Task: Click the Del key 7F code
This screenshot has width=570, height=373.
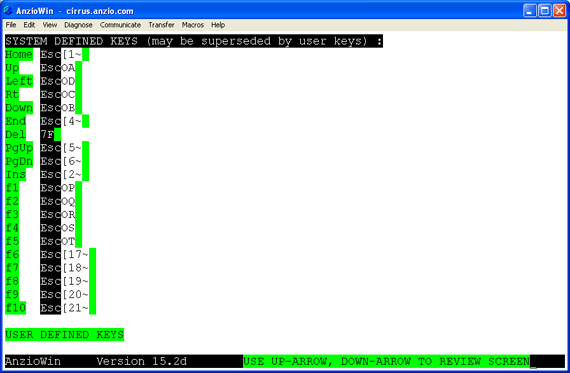Action: 47,135
